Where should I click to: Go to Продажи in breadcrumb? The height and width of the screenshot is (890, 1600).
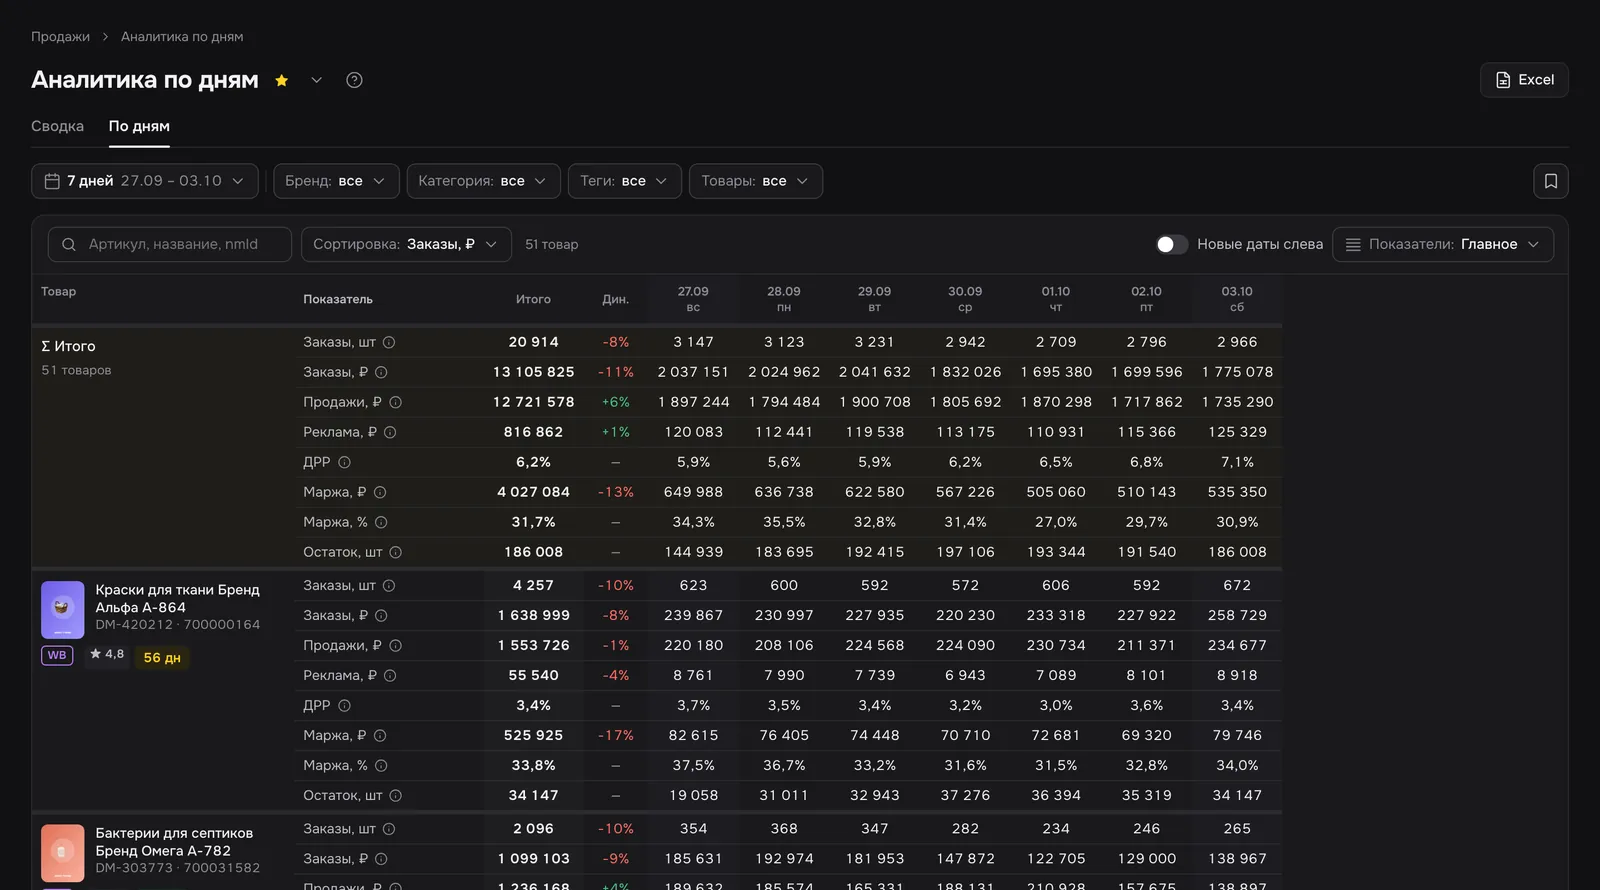[x=60, y=36]
